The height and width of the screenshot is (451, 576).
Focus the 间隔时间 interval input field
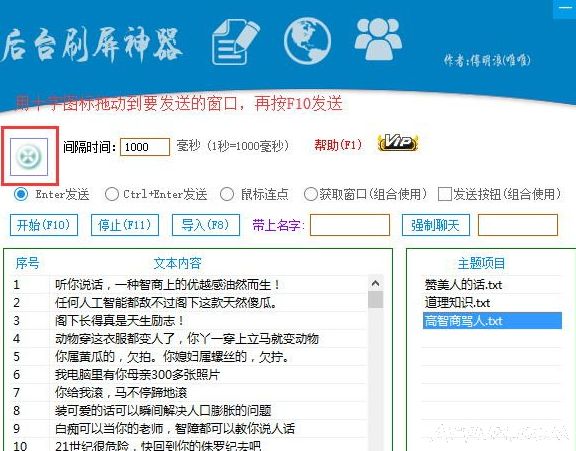point(145,147)
